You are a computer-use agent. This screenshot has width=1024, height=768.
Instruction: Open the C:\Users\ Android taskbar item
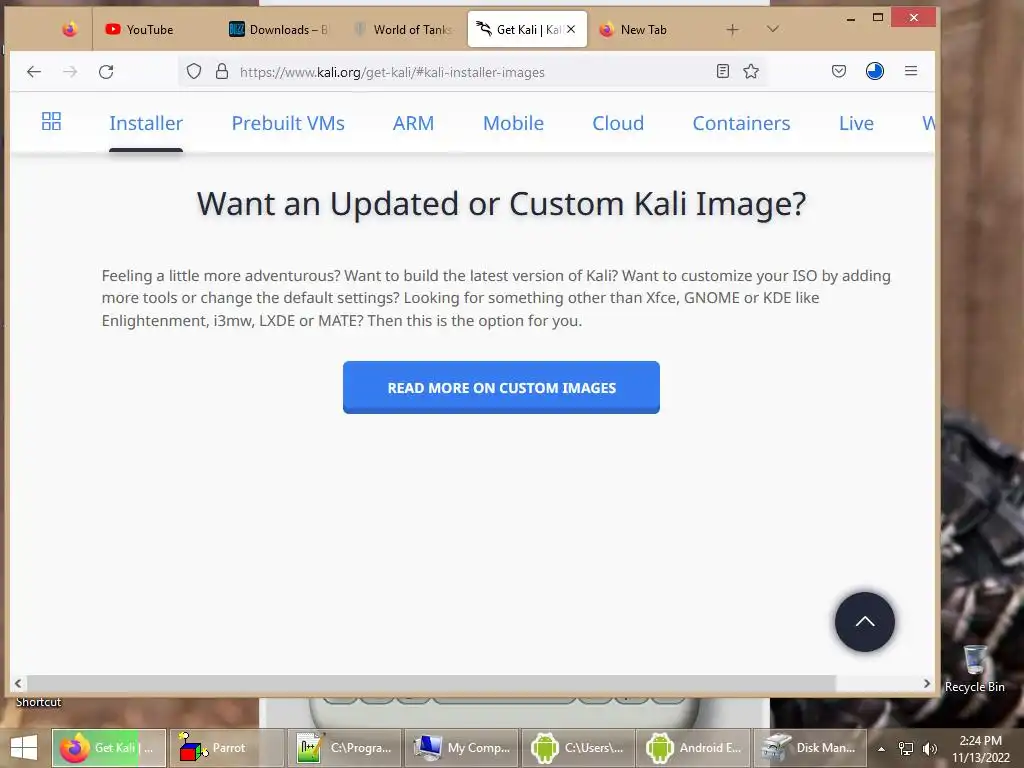578,748
